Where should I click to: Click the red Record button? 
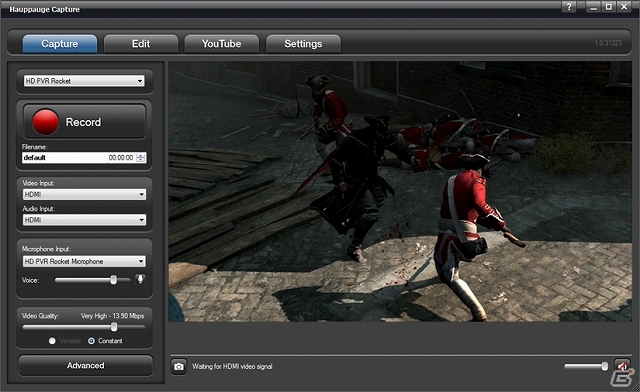click(x=84, y=122)
